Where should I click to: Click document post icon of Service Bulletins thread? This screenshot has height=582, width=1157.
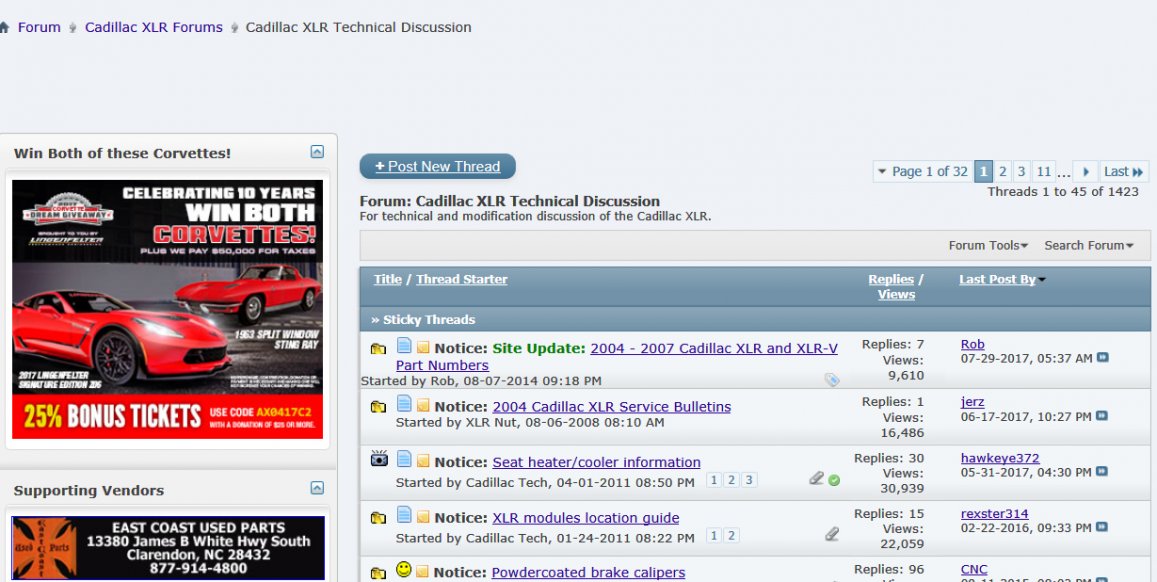pos(404,403)
